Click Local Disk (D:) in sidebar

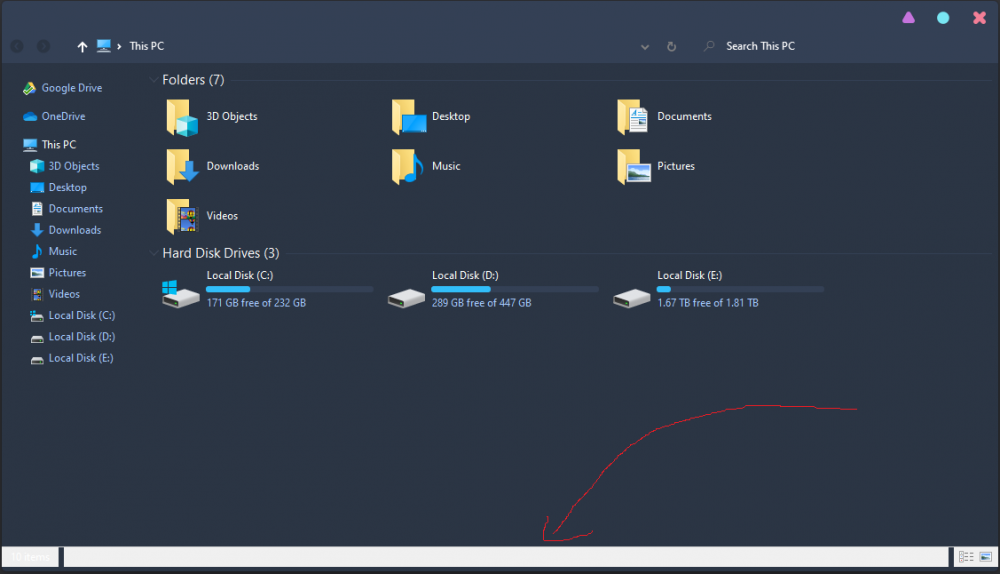[81, 337]
